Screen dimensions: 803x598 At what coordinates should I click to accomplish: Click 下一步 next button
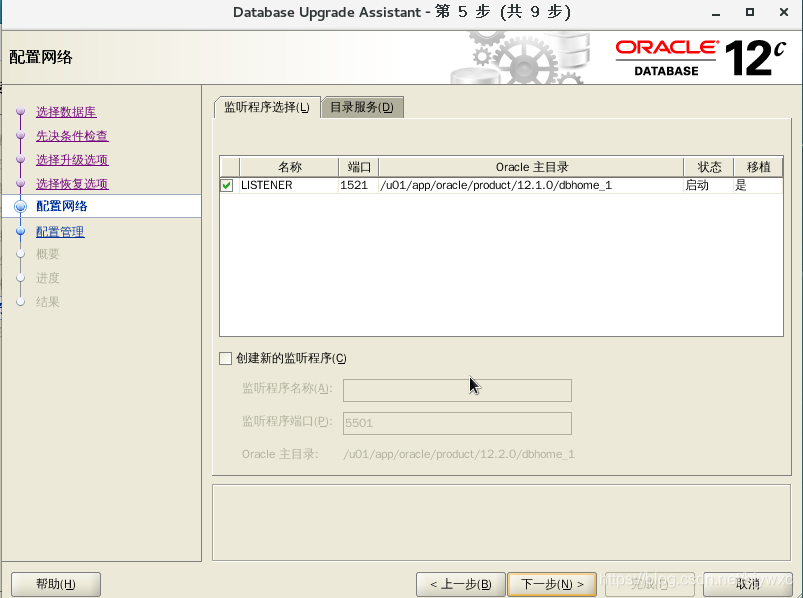[552, 584]
